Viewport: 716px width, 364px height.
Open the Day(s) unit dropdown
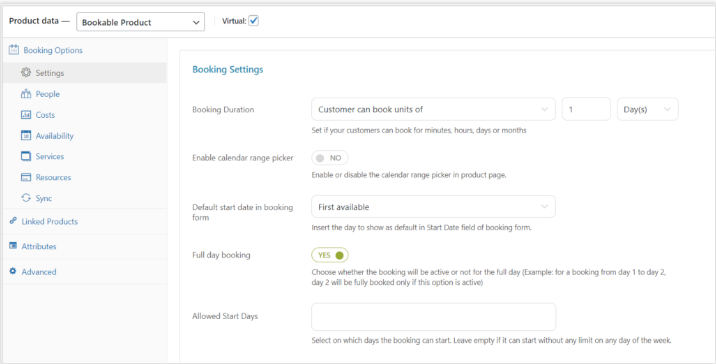pos(648,109)
